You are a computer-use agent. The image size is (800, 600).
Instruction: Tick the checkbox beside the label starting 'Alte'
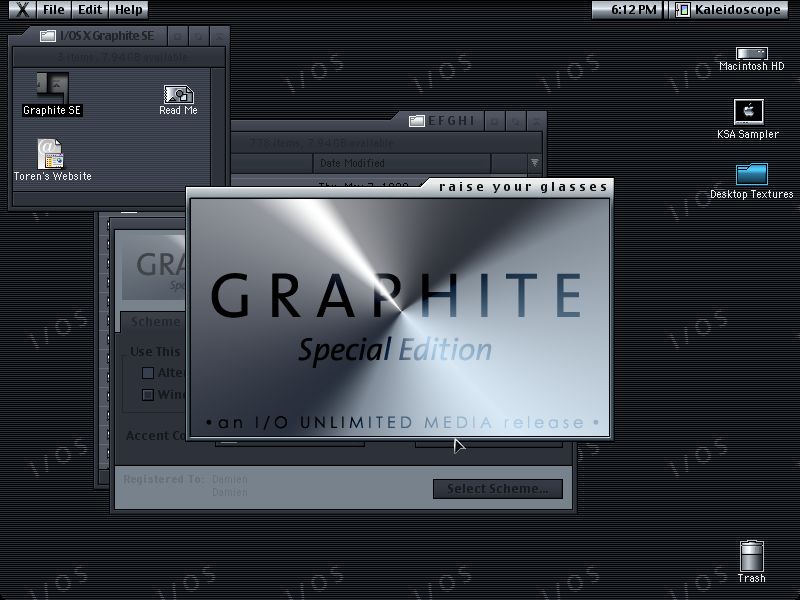tap(148, 373)
